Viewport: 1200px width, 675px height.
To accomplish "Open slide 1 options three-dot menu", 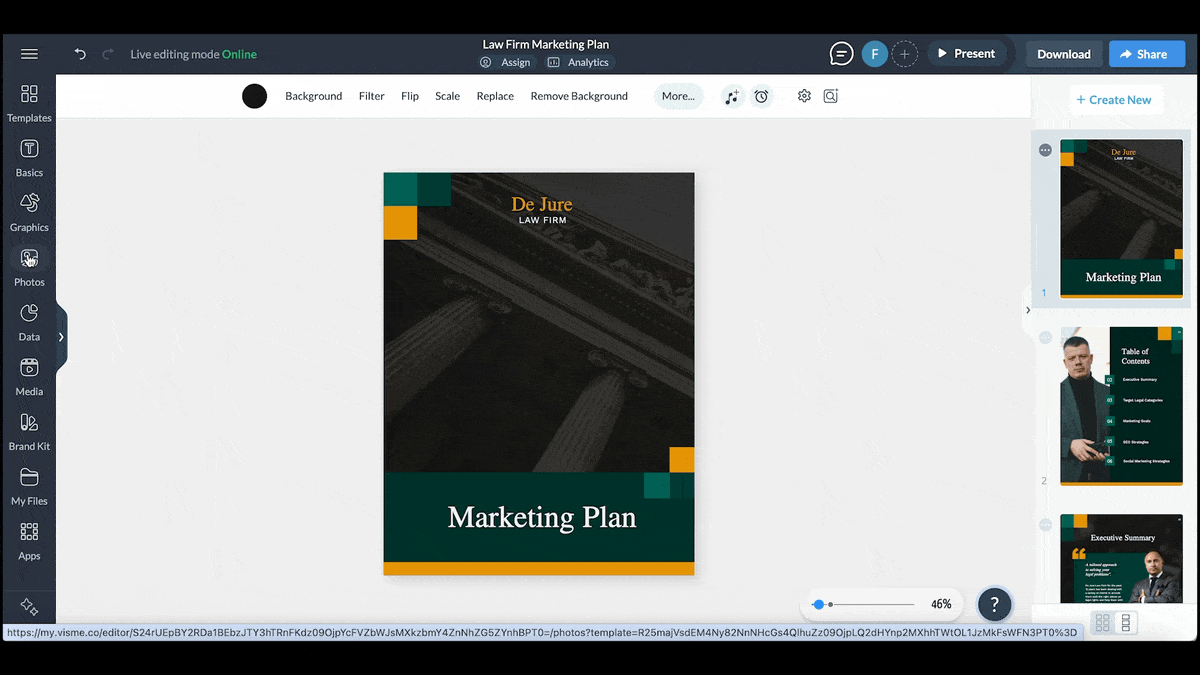I will [1045, 150].
